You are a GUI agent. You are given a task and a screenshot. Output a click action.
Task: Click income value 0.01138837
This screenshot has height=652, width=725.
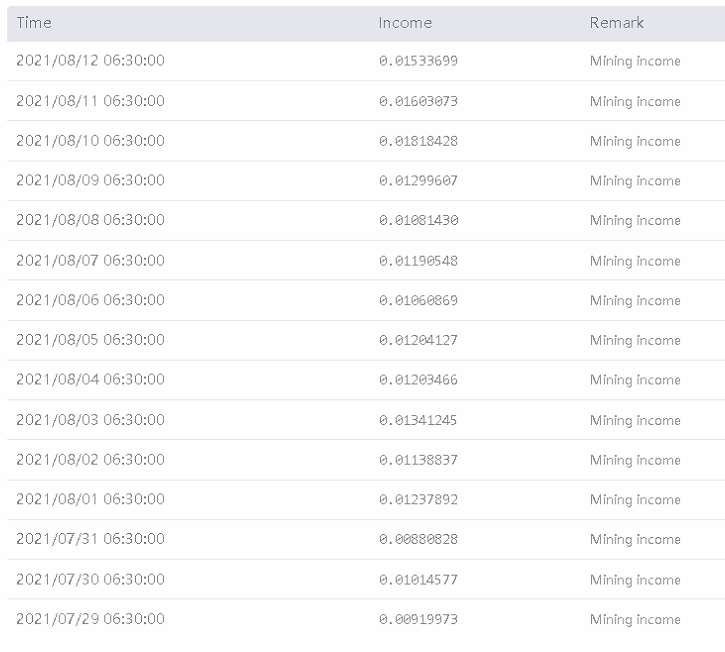(418, 460)
